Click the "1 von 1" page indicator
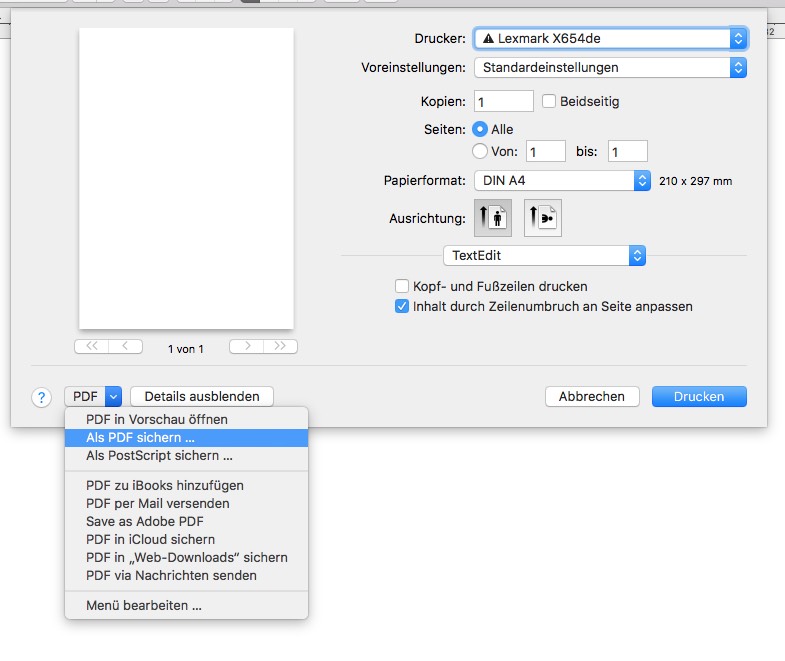The width and height of the screenshot is (785, 661). pyautogui.click(x=186, y=349)
